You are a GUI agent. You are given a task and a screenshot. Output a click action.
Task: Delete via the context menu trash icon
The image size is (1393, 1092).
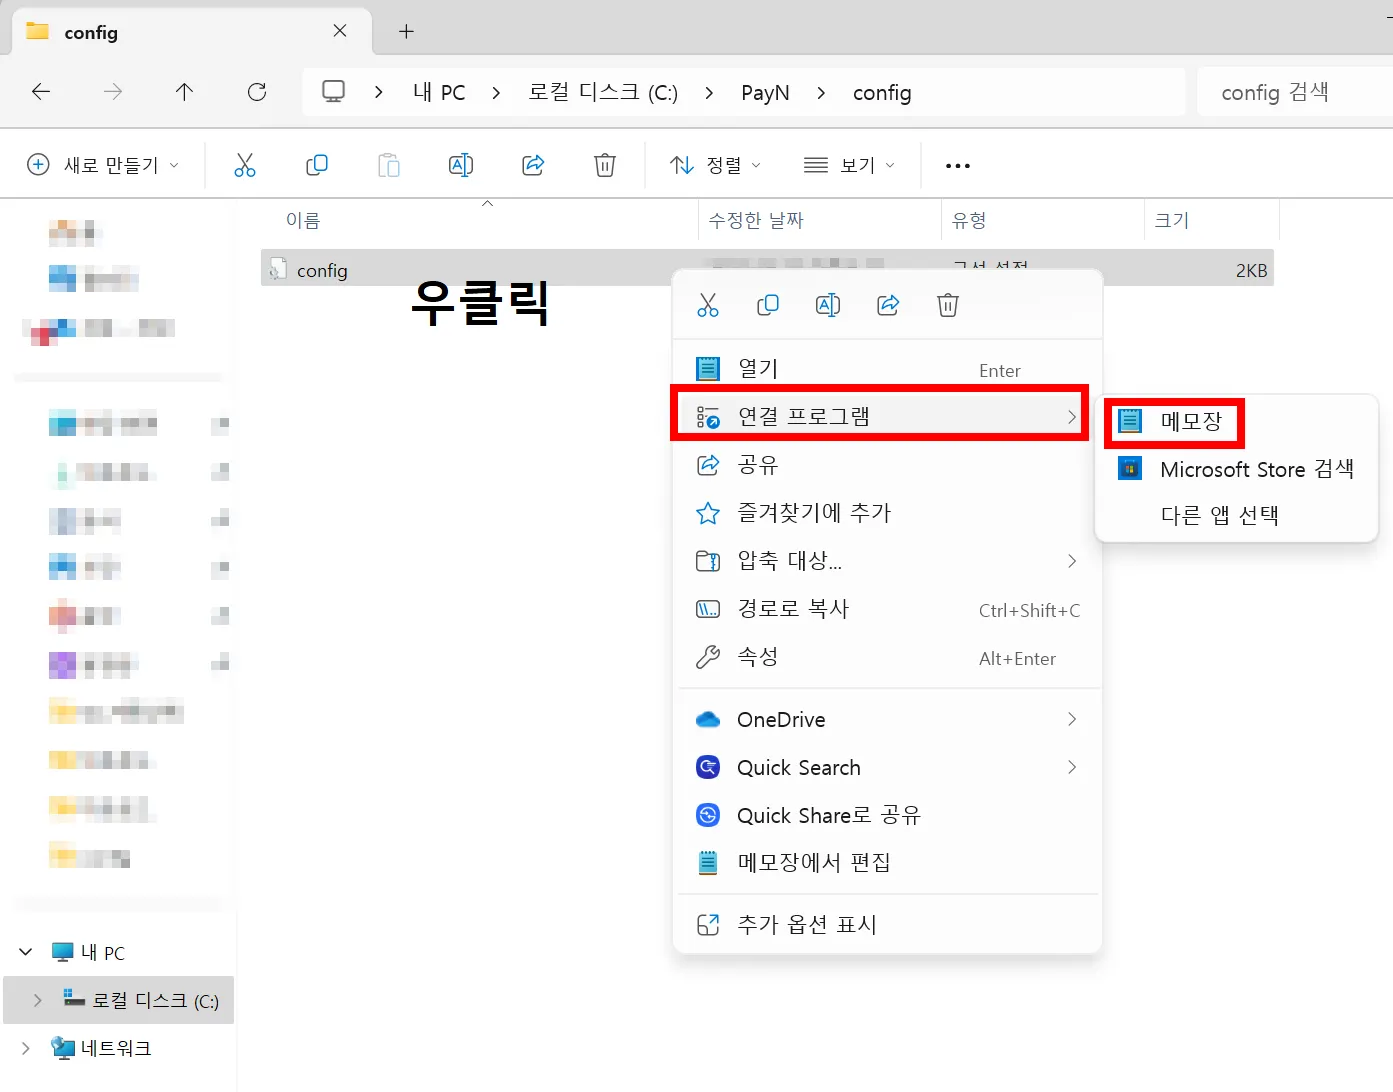(948, 305)
